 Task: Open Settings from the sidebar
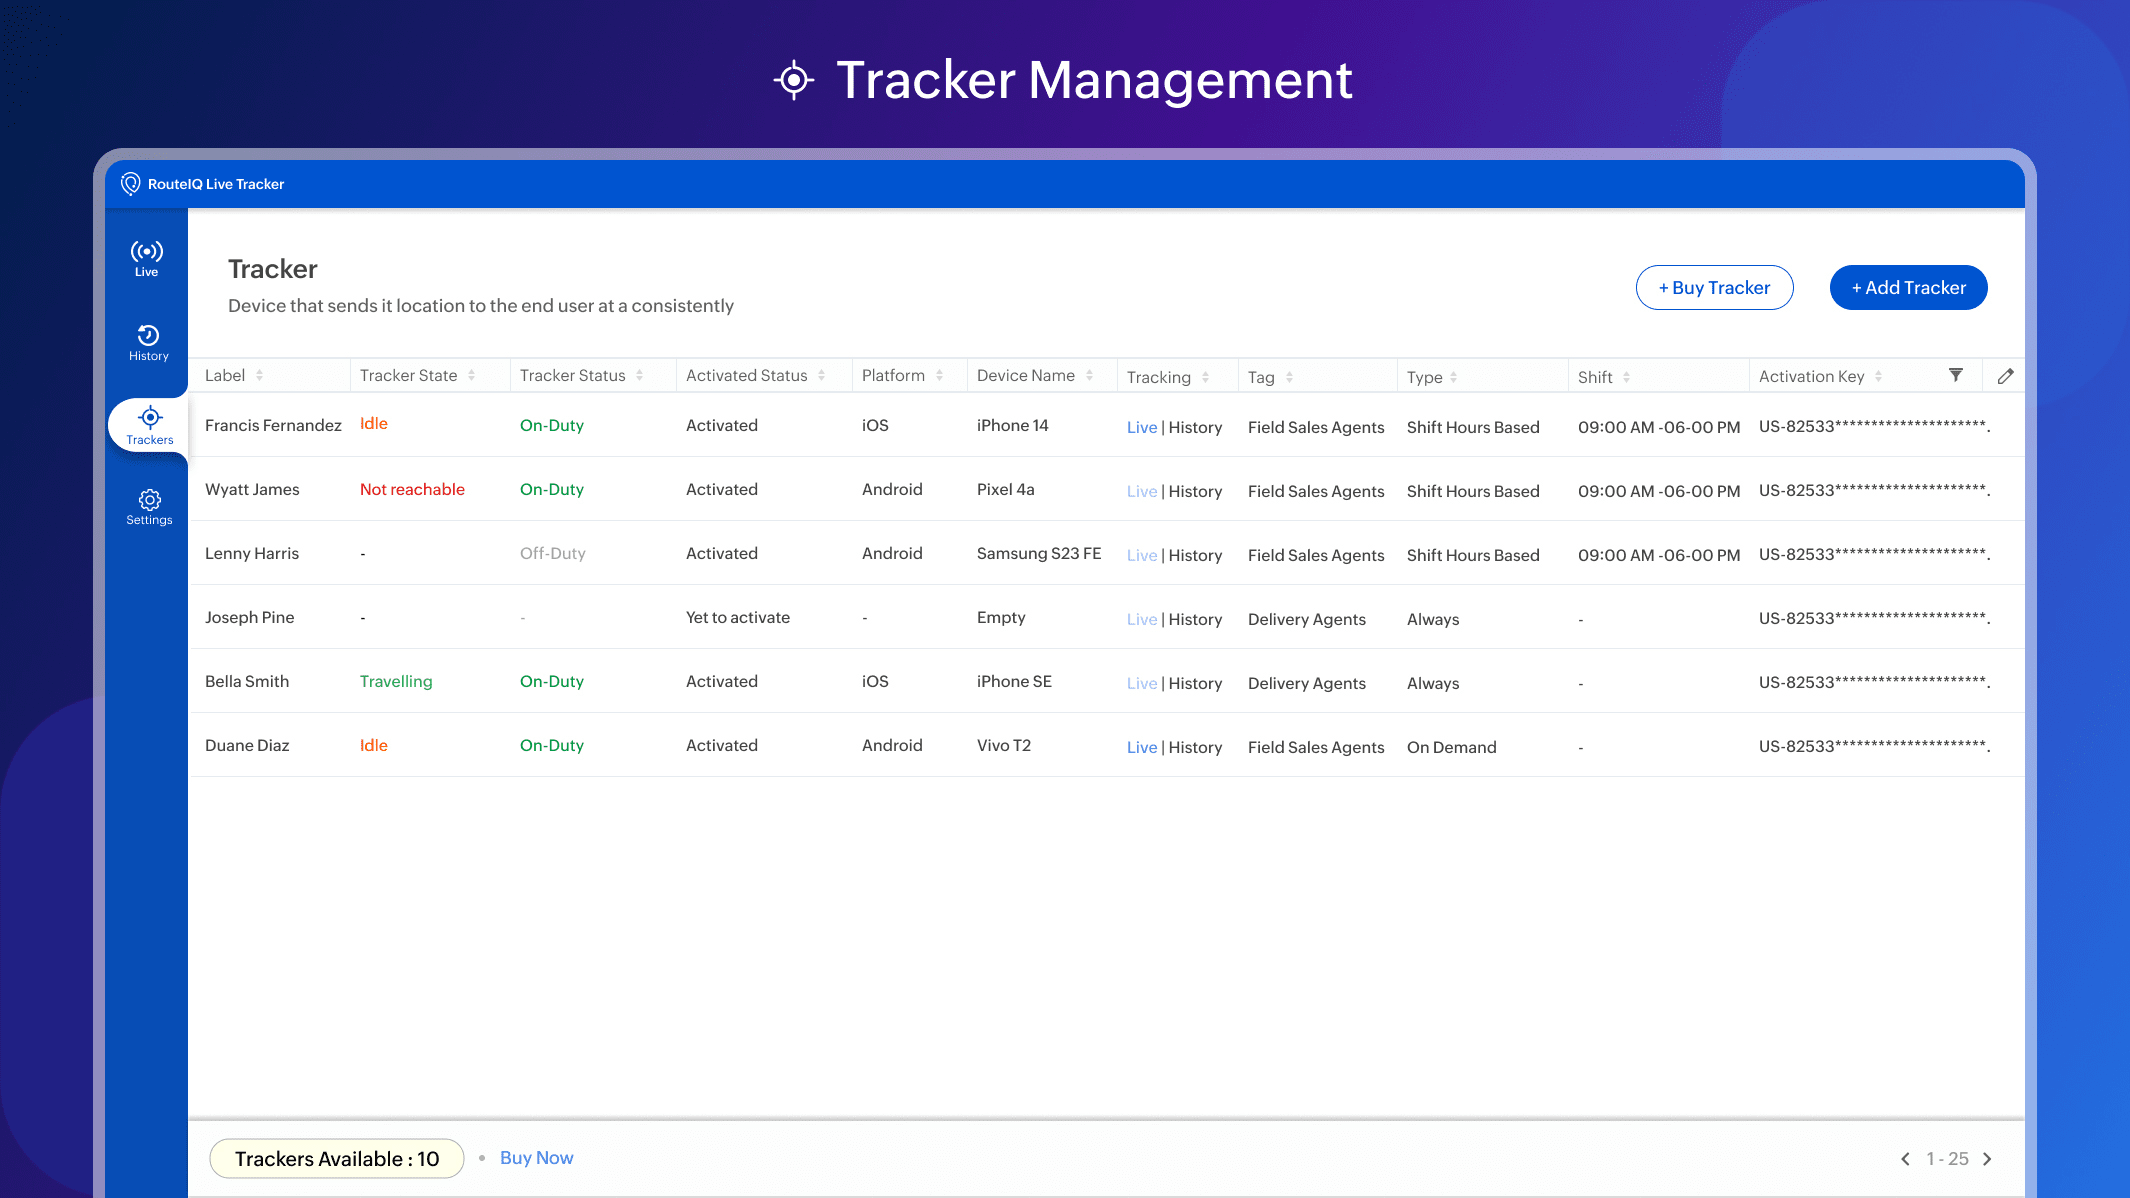click(149, 507)
